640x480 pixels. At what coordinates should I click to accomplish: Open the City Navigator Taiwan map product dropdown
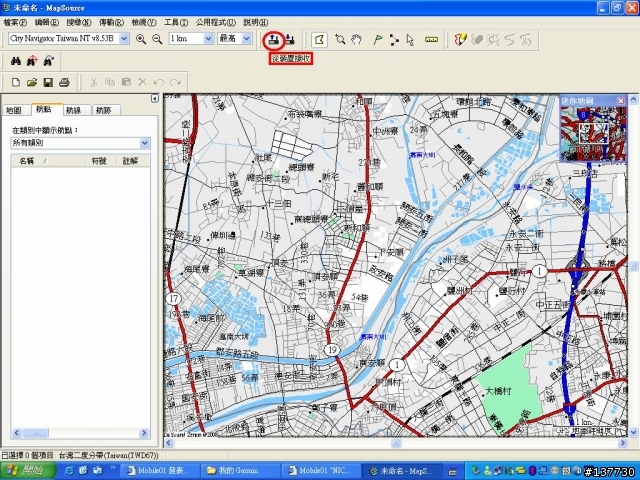tap(124, 39)
